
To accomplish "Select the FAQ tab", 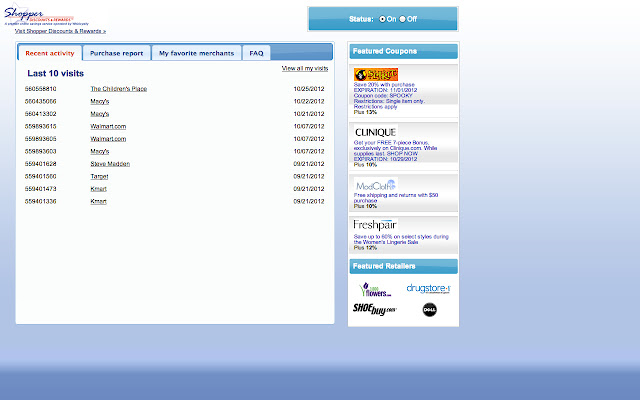I will [257, 53].
